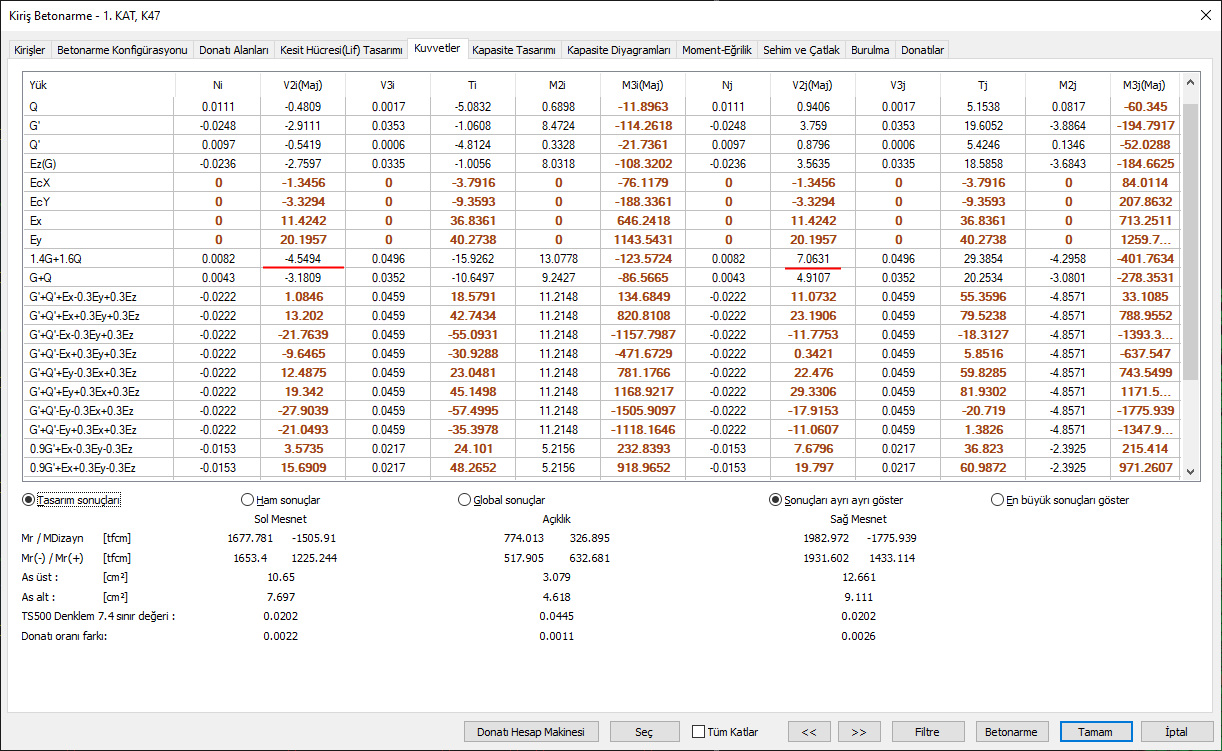The image size is (1222, 751).
Task: Select the Tasarım sonuçları radio button
Action: (28, 500)
